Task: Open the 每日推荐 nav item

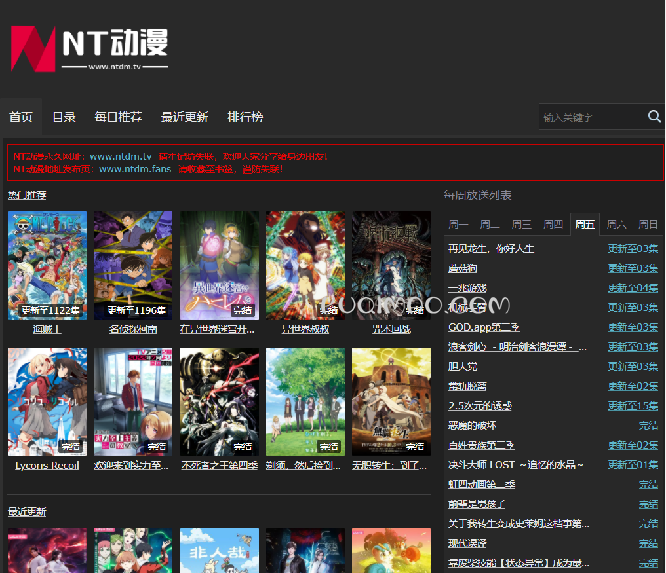Action: coord(118,117)
